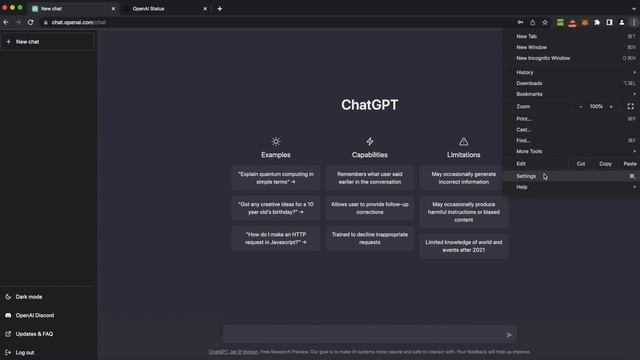This screenshot has height=360, width=640.
Task: Click the tab search chevron
Action: click(x=634, y=9)
